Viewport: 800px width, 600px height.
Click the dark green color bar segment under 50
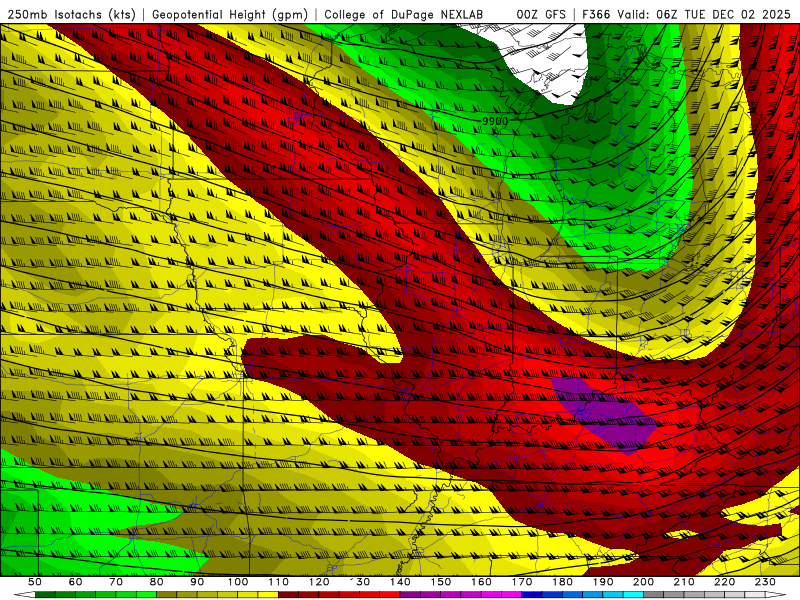click(x=45, y=595)
